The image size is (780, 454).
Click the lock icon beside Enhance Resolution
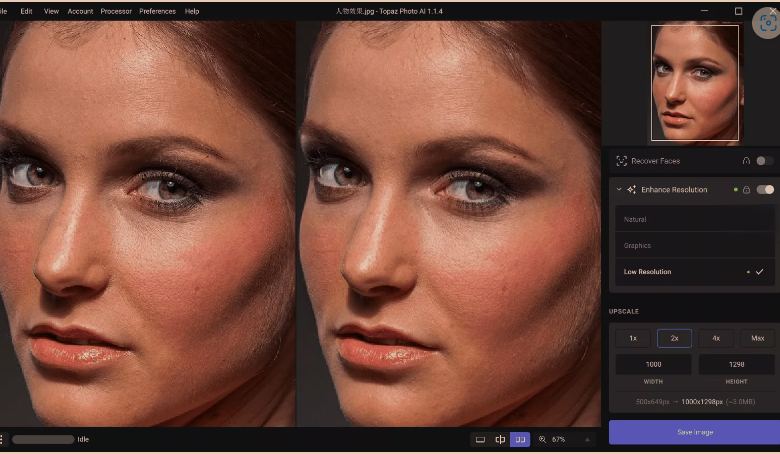(746, 189)
